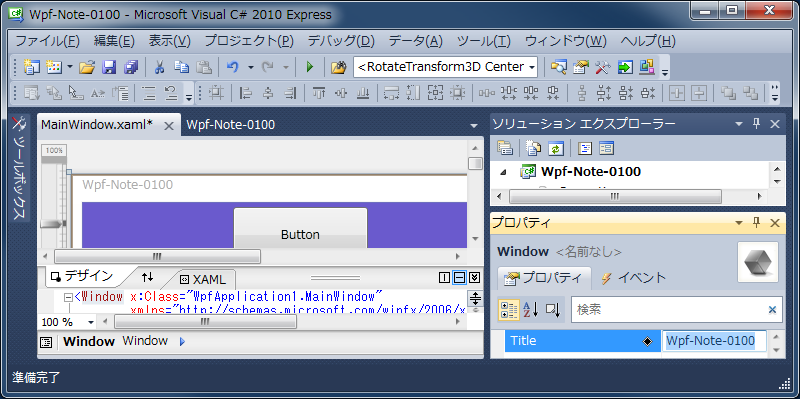Switch the designer to vertical split view

pyautogui.click(x=444, y=277)
